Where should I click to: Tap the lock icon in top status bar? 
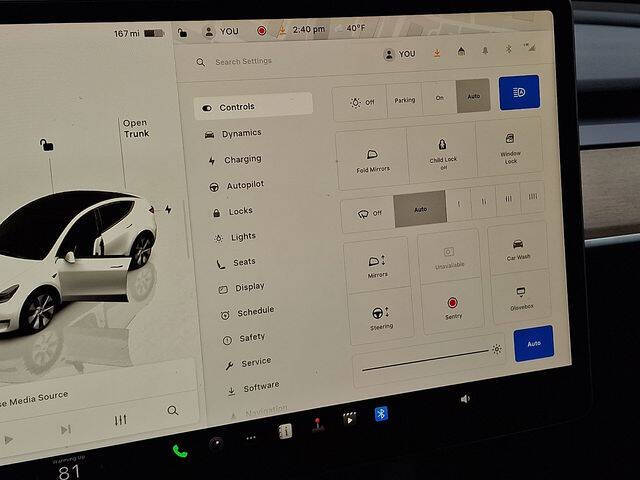[x=182, y=33]
